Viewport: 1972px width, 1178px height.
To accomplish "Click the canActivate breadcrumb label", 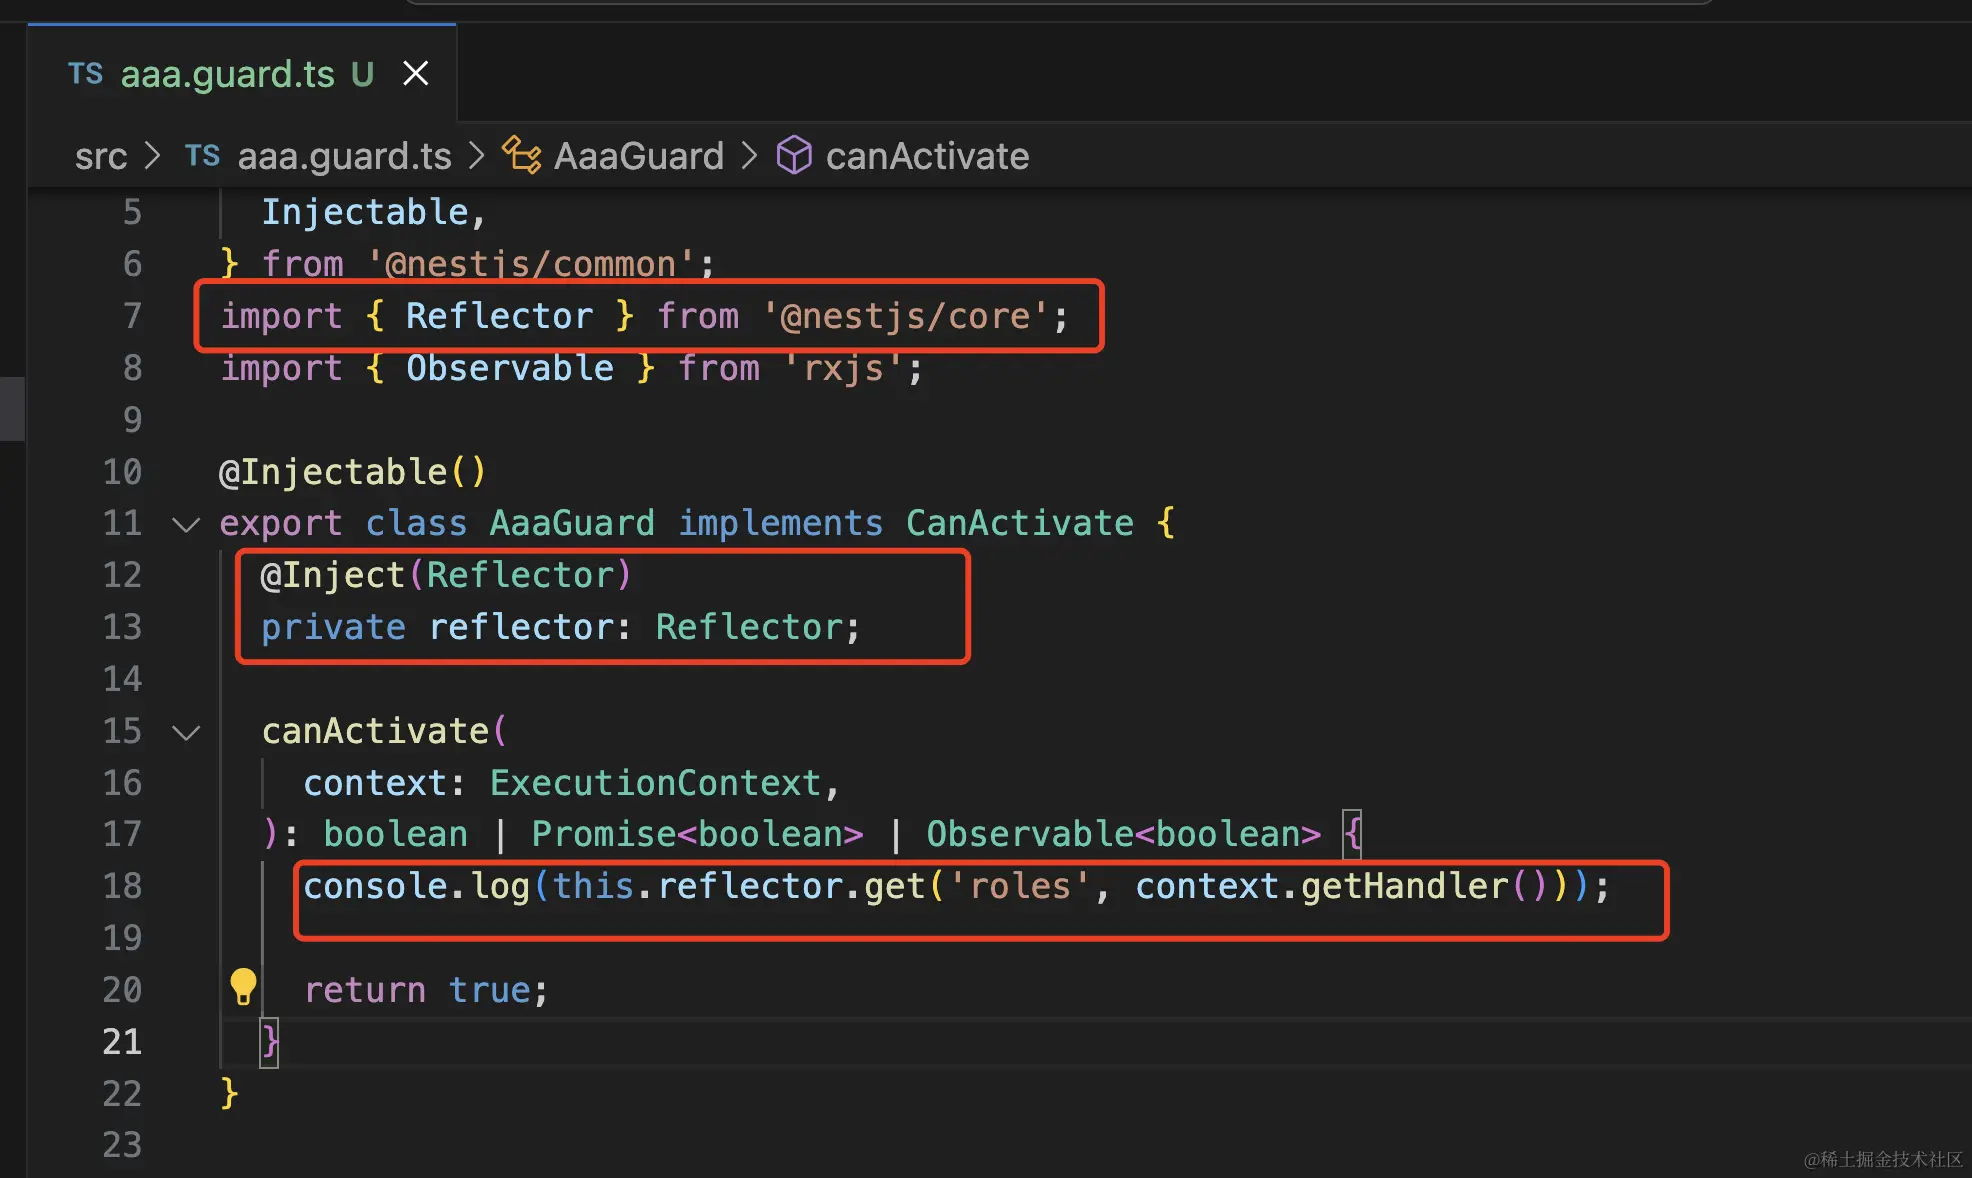I will pyautogui.click(x=927, y=156).
